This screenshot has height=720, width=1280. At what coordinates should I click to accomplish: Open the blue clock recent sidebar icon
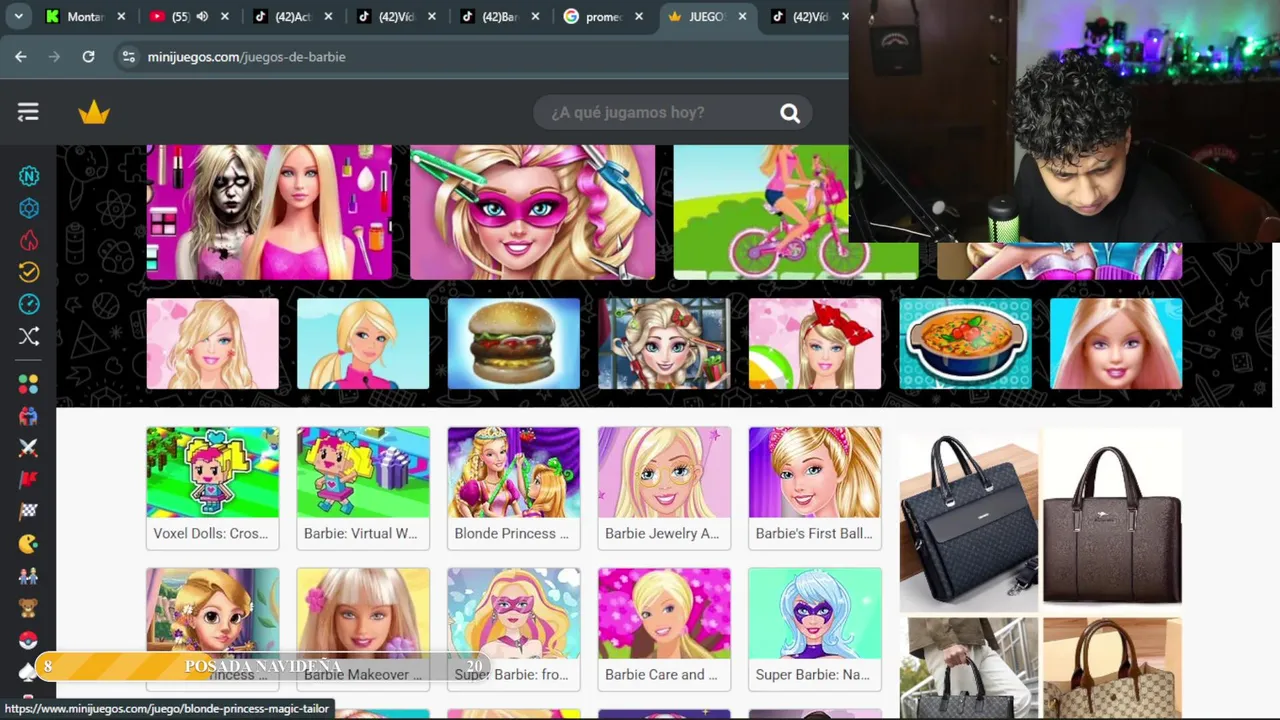pos(29,304)
